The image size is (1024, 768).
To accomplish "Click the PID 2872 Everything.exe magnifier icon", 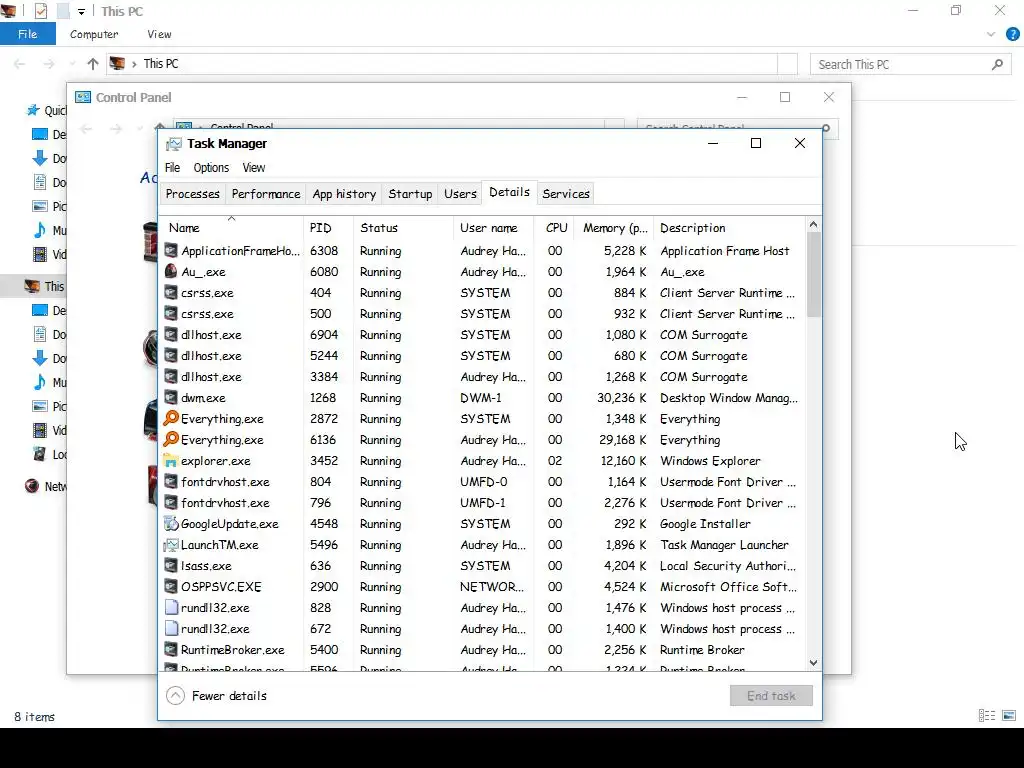I will (170, 418).
